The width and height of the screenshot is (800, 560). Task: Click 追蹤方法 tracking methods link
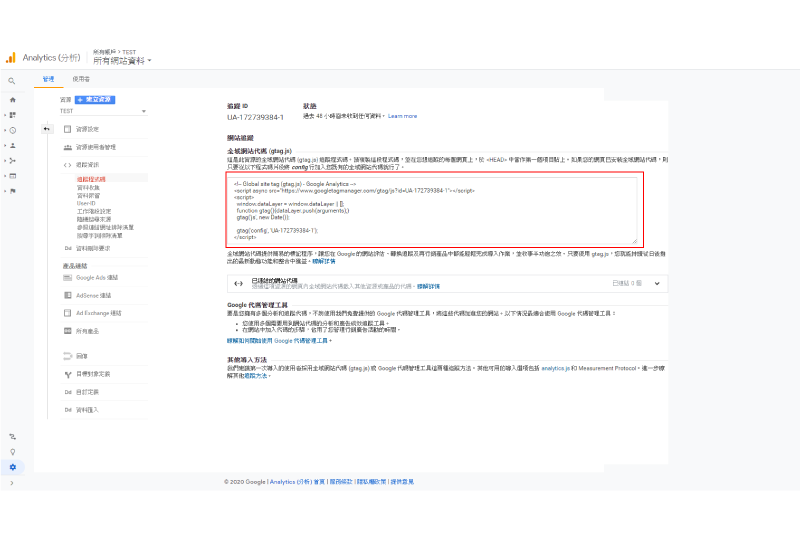click(x=256, y=376)
